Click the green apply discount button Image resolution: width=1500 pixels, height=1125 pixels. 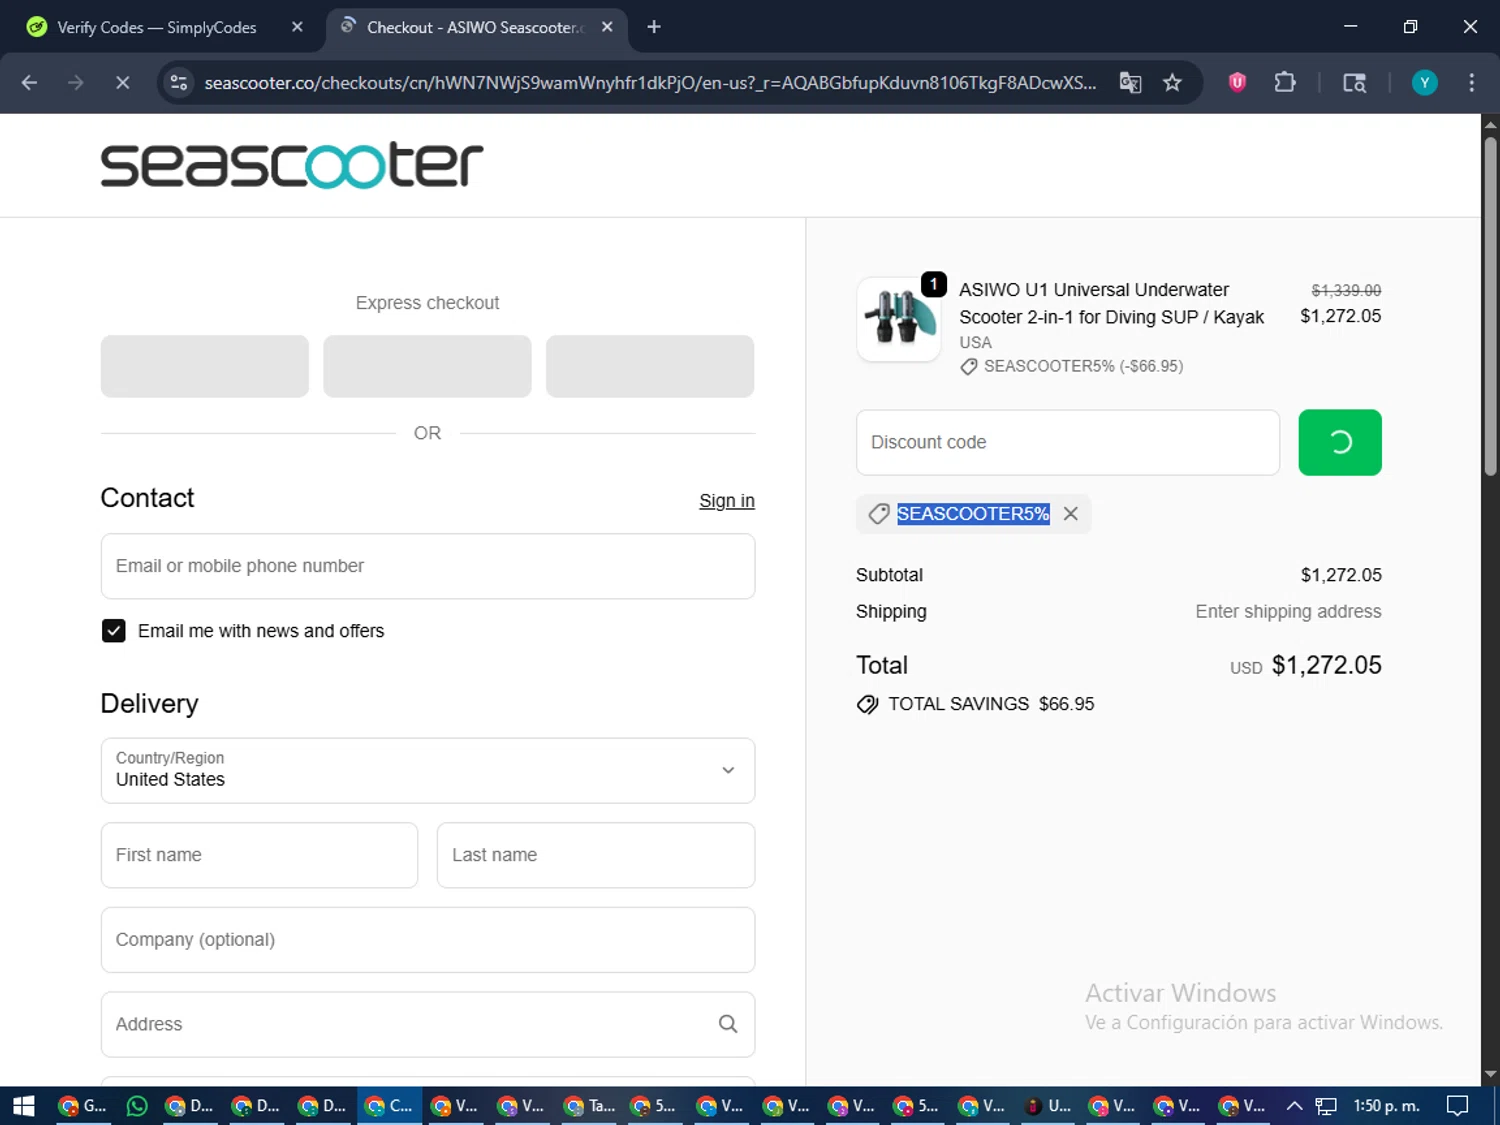click(x=1340, y=442)
